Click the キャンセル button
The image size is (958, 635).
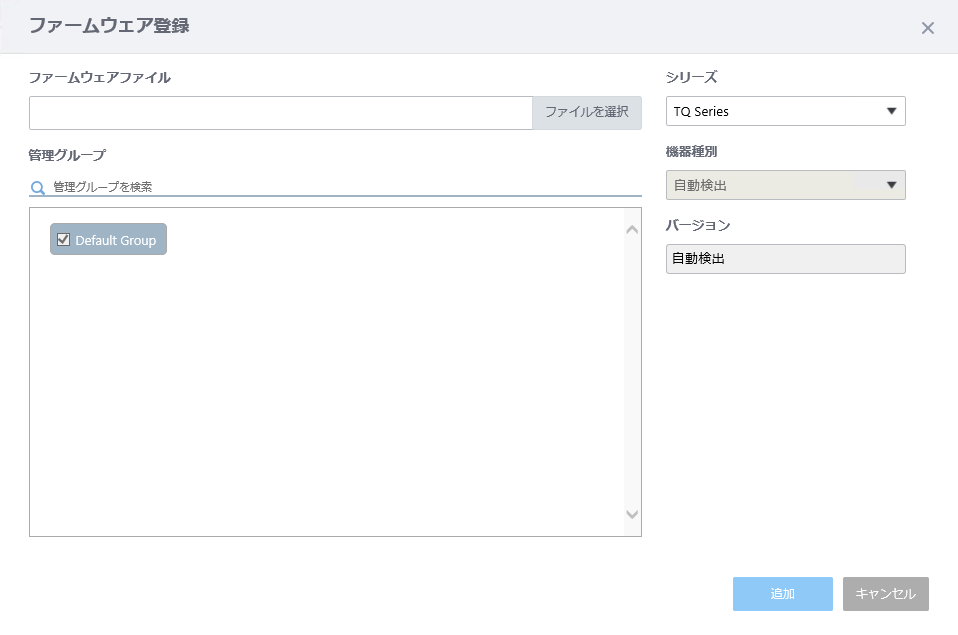(x=886, y=593)
